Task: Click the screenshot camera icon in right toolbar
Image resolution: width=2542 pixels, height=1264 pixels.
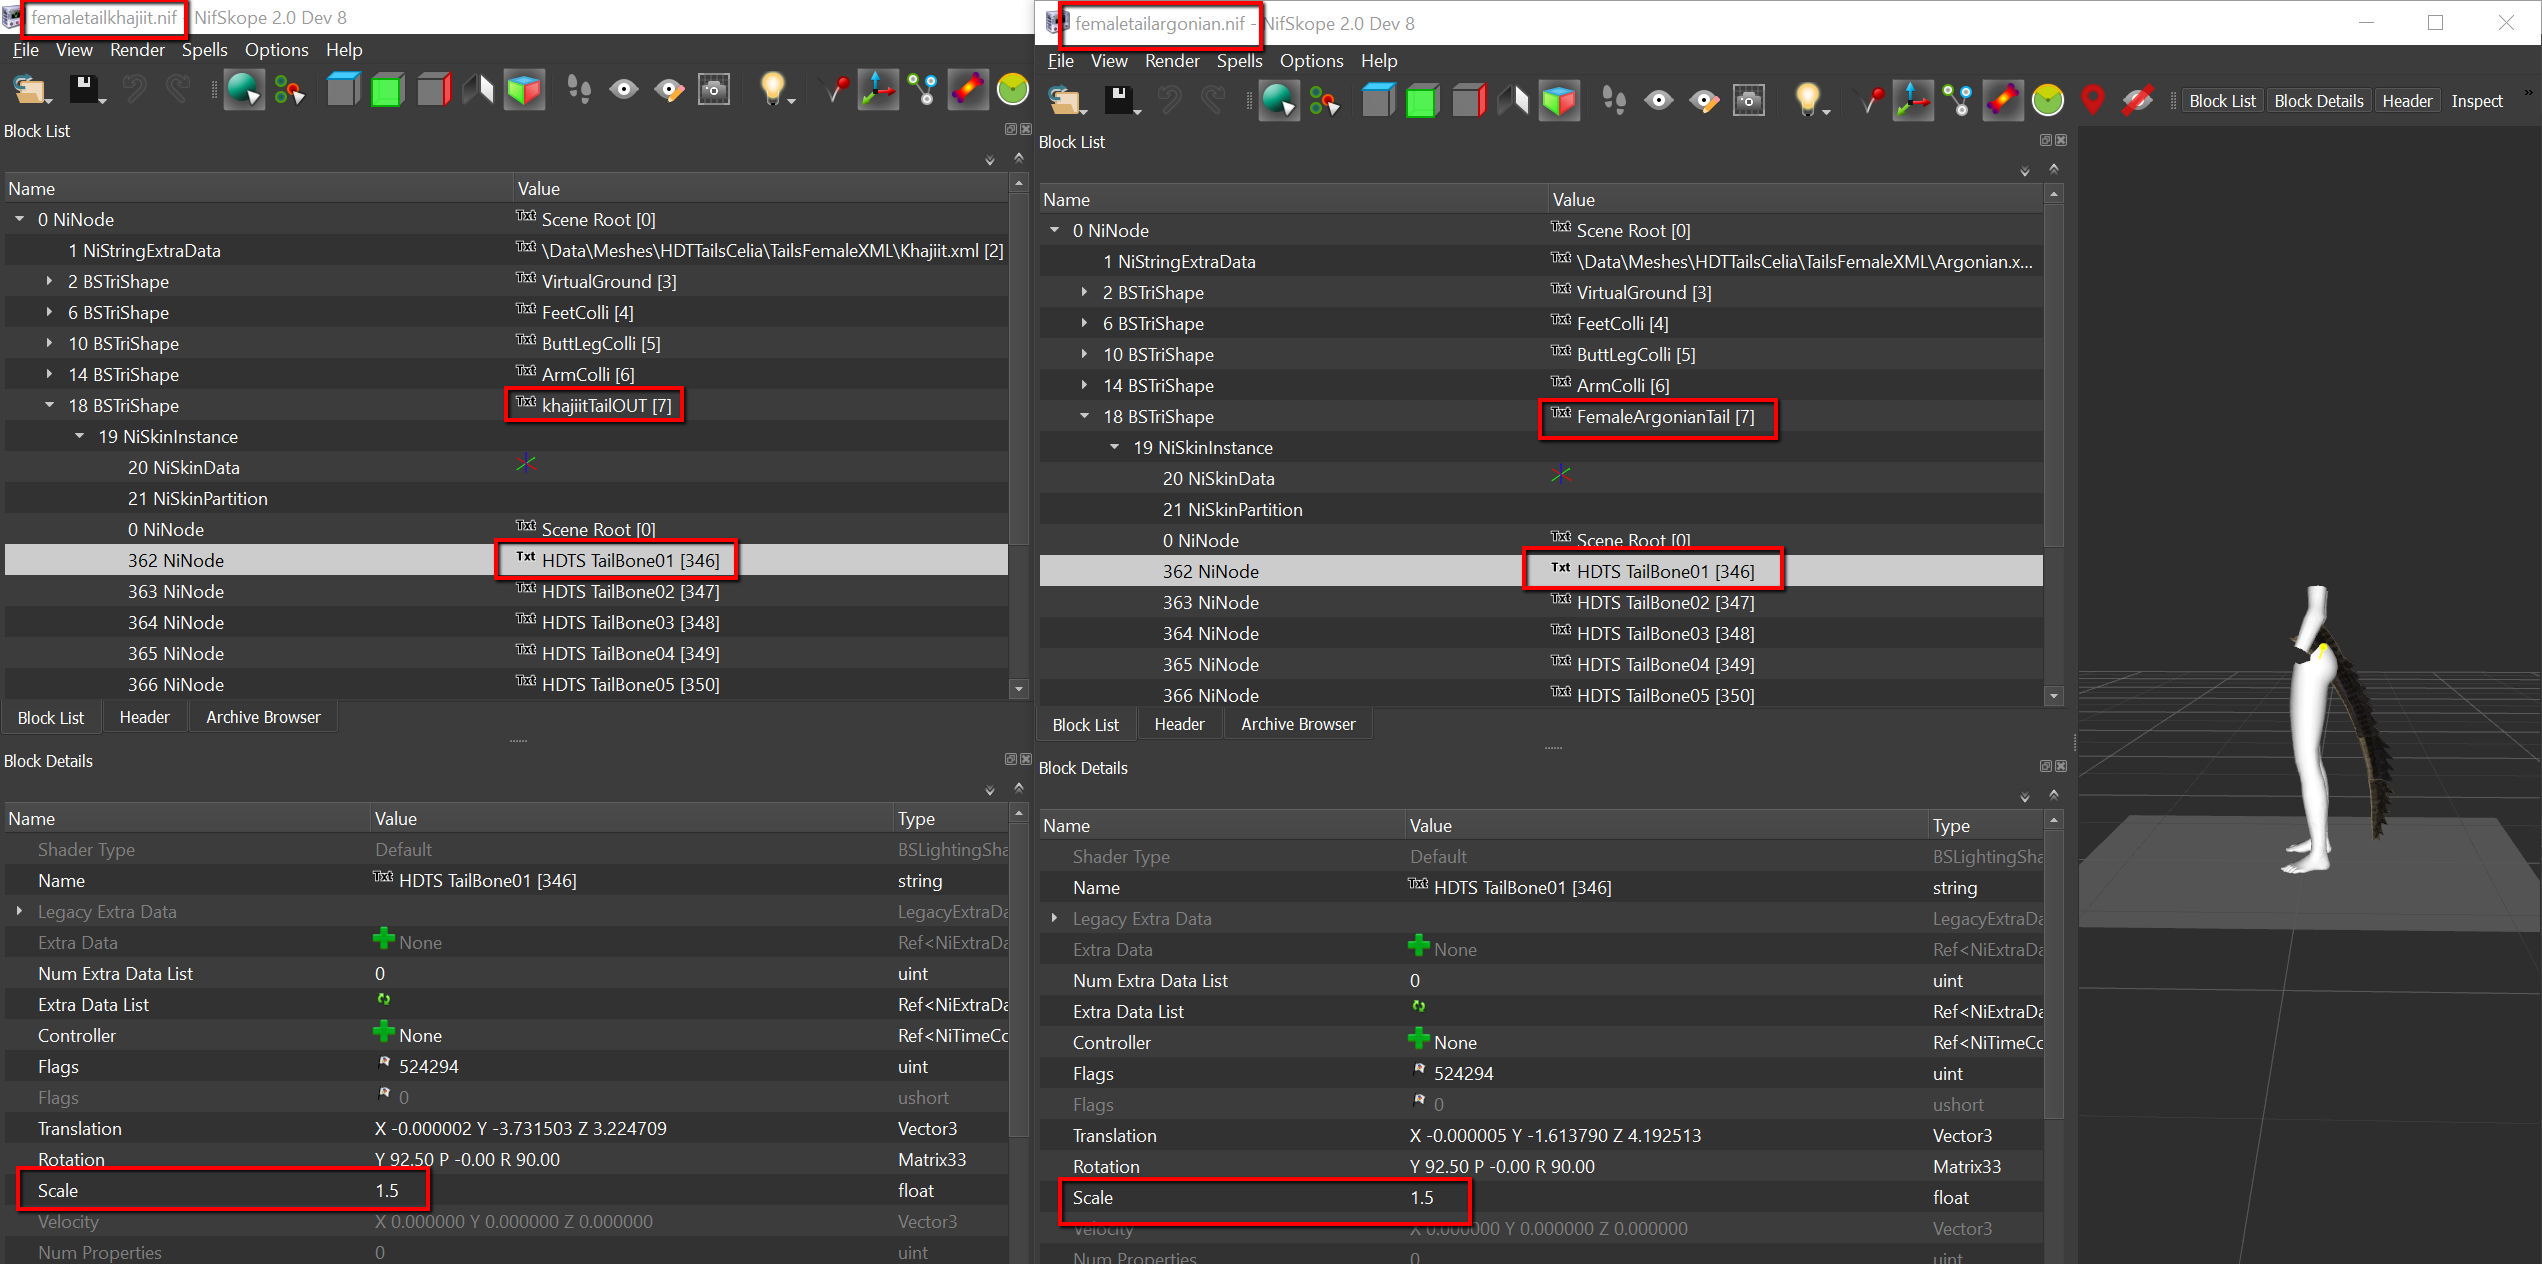Action: point(1748,101)
